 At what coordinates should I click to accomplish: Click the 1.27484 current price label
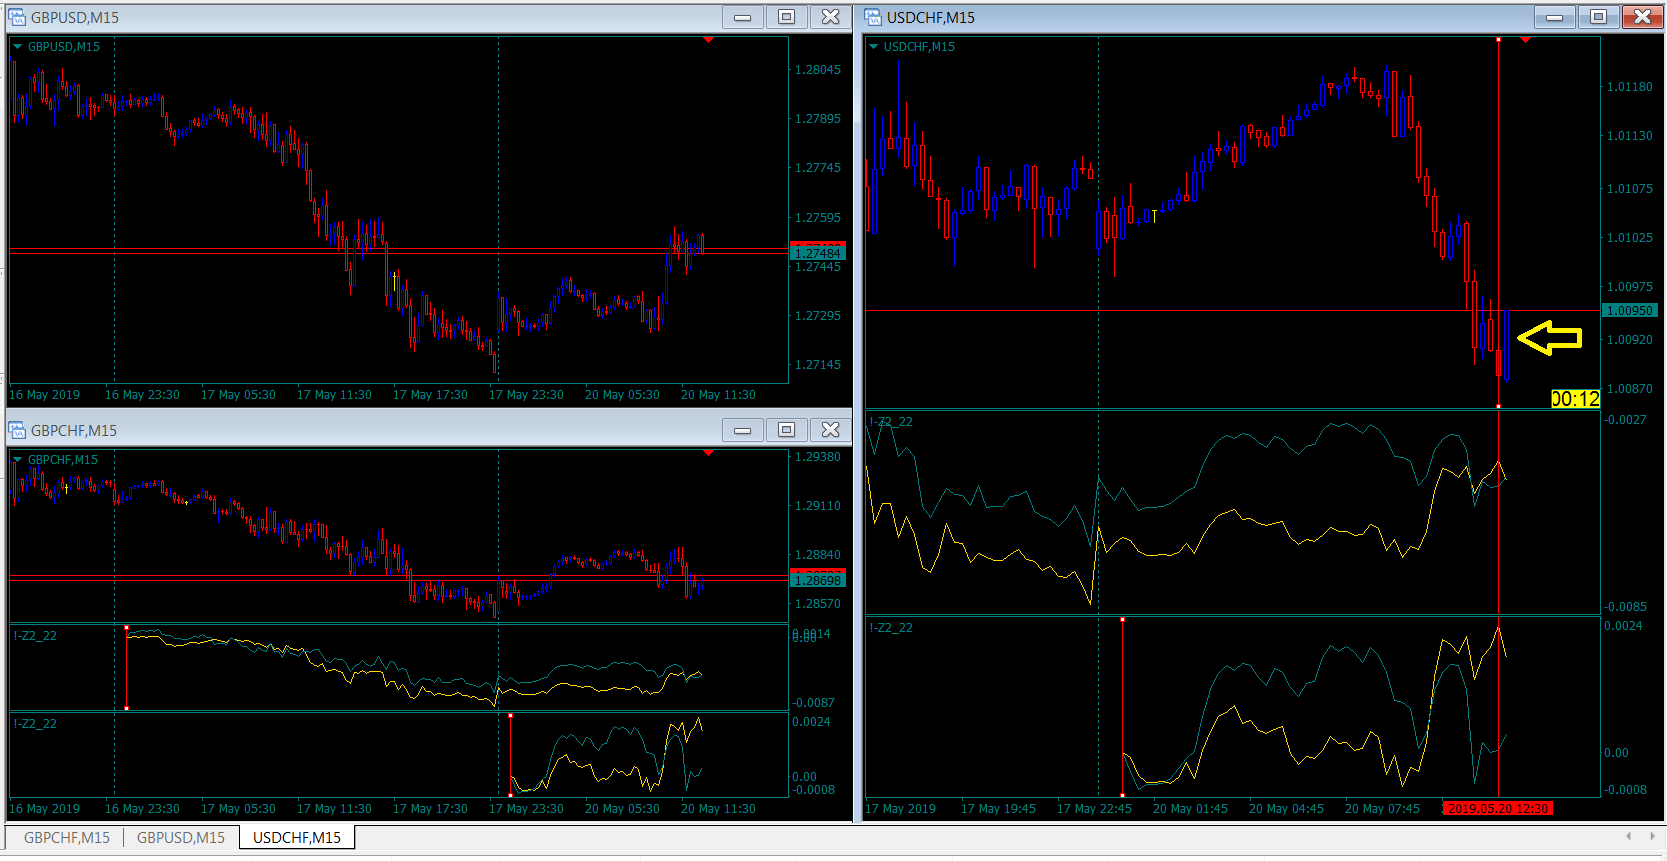(818, 253)
